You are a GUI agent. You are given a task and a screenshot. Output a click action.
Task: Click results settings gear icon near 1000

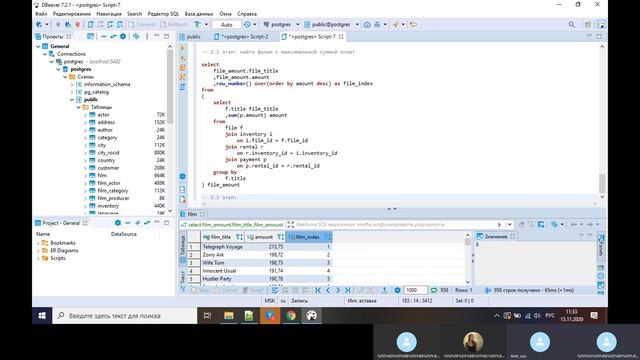(397, 290)
